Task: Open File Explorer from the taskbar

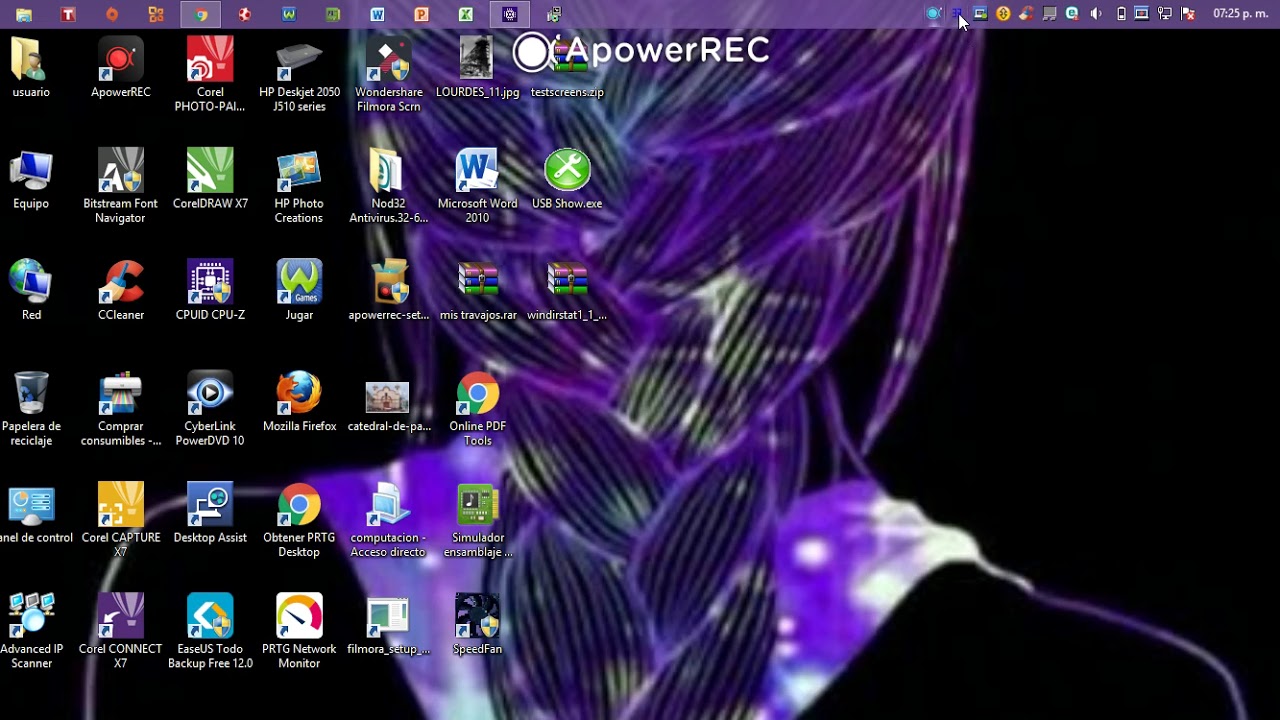Action: [24, 14]
